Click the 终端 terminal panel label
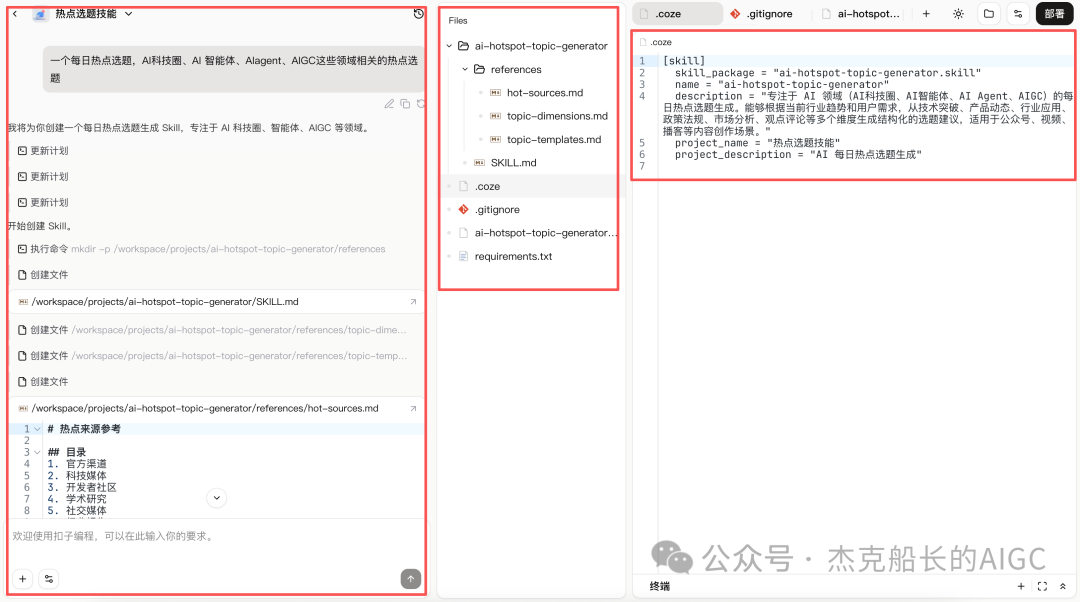The image size is (1080, 602). click(x=659, y=587)
